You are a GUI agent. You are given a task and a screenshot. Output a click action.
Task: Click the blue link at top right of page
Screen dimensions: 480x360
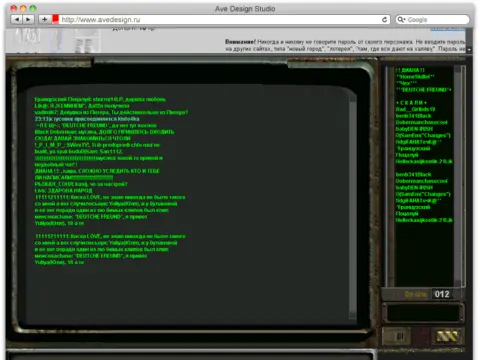point(447,30)
